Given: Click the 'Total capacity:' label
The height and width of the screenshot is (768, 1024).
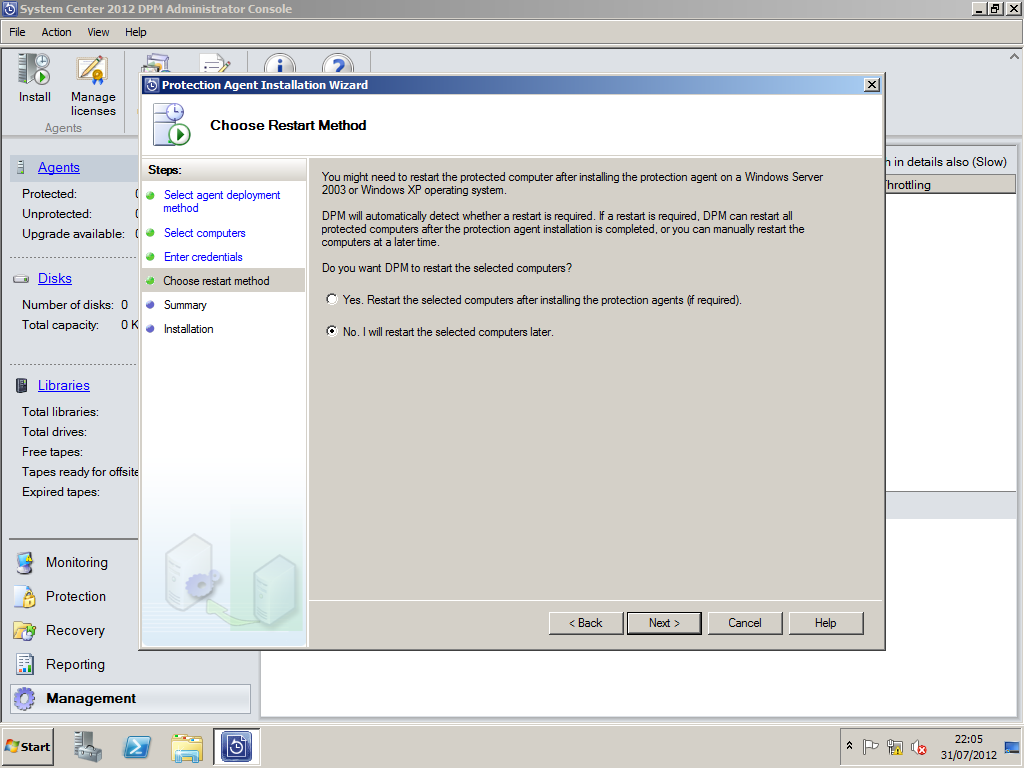Looking at the screenshot, I should point(60,325).
